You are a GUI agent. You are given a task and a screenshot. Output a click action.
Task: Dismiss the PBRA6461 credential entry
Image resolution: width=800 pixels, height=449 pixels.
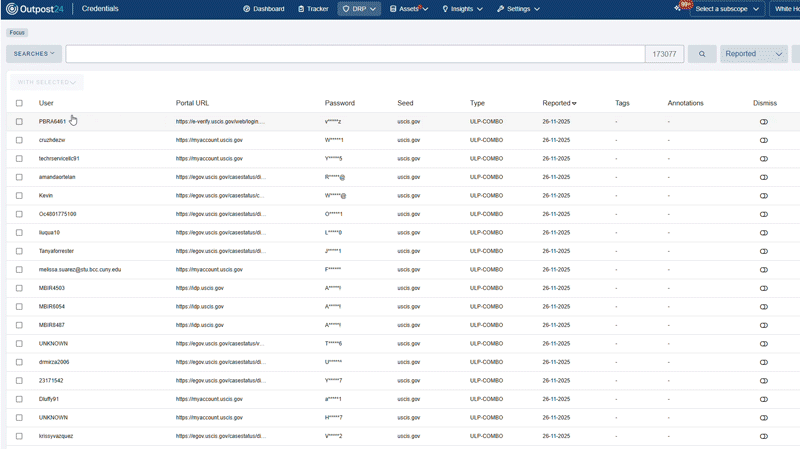763,121
